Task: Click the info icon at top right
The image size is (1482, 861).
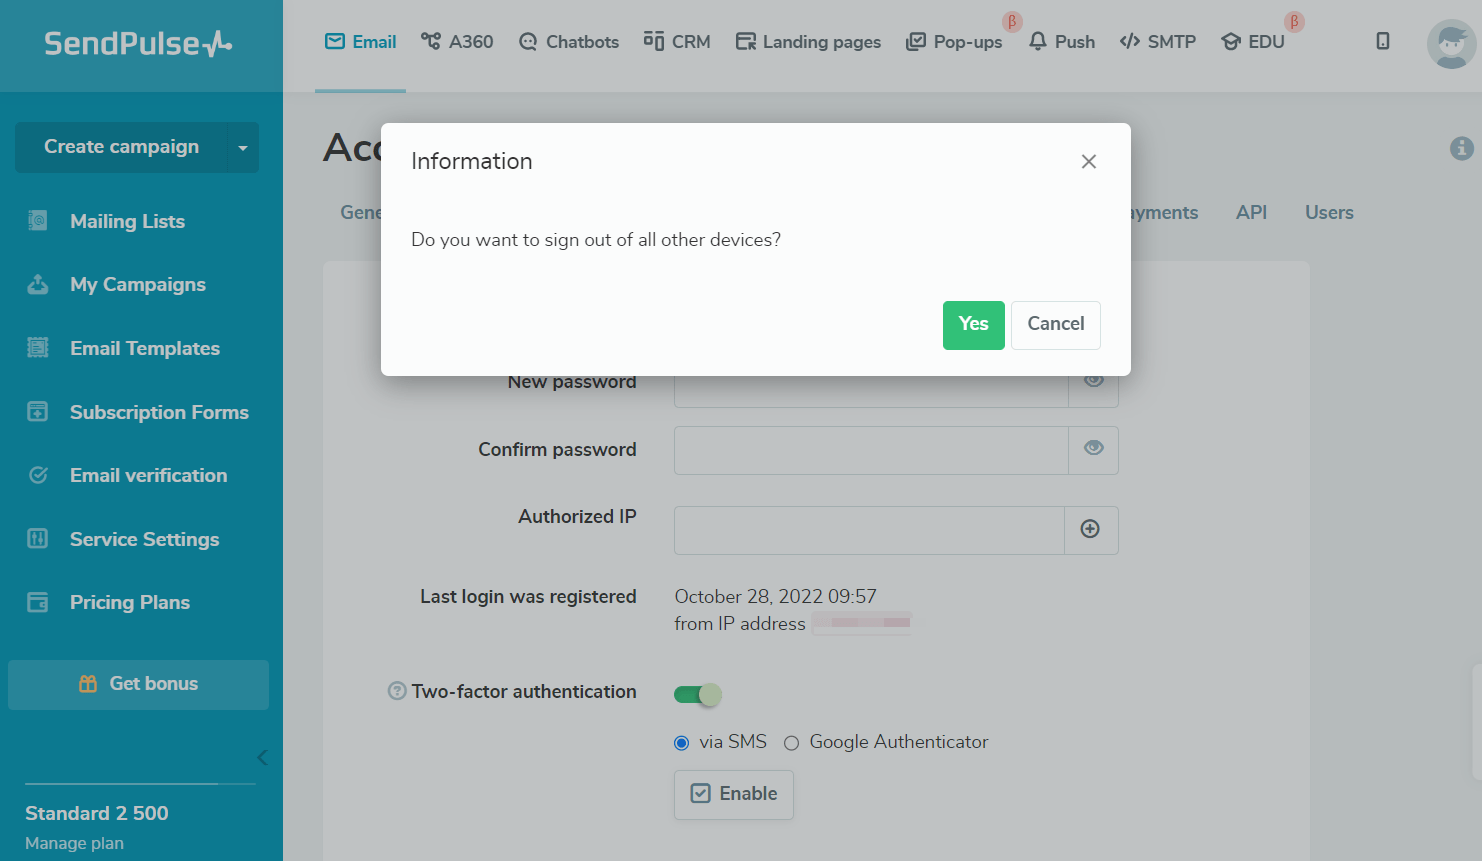Action: pyautogui.click(x=1461, y=149)
